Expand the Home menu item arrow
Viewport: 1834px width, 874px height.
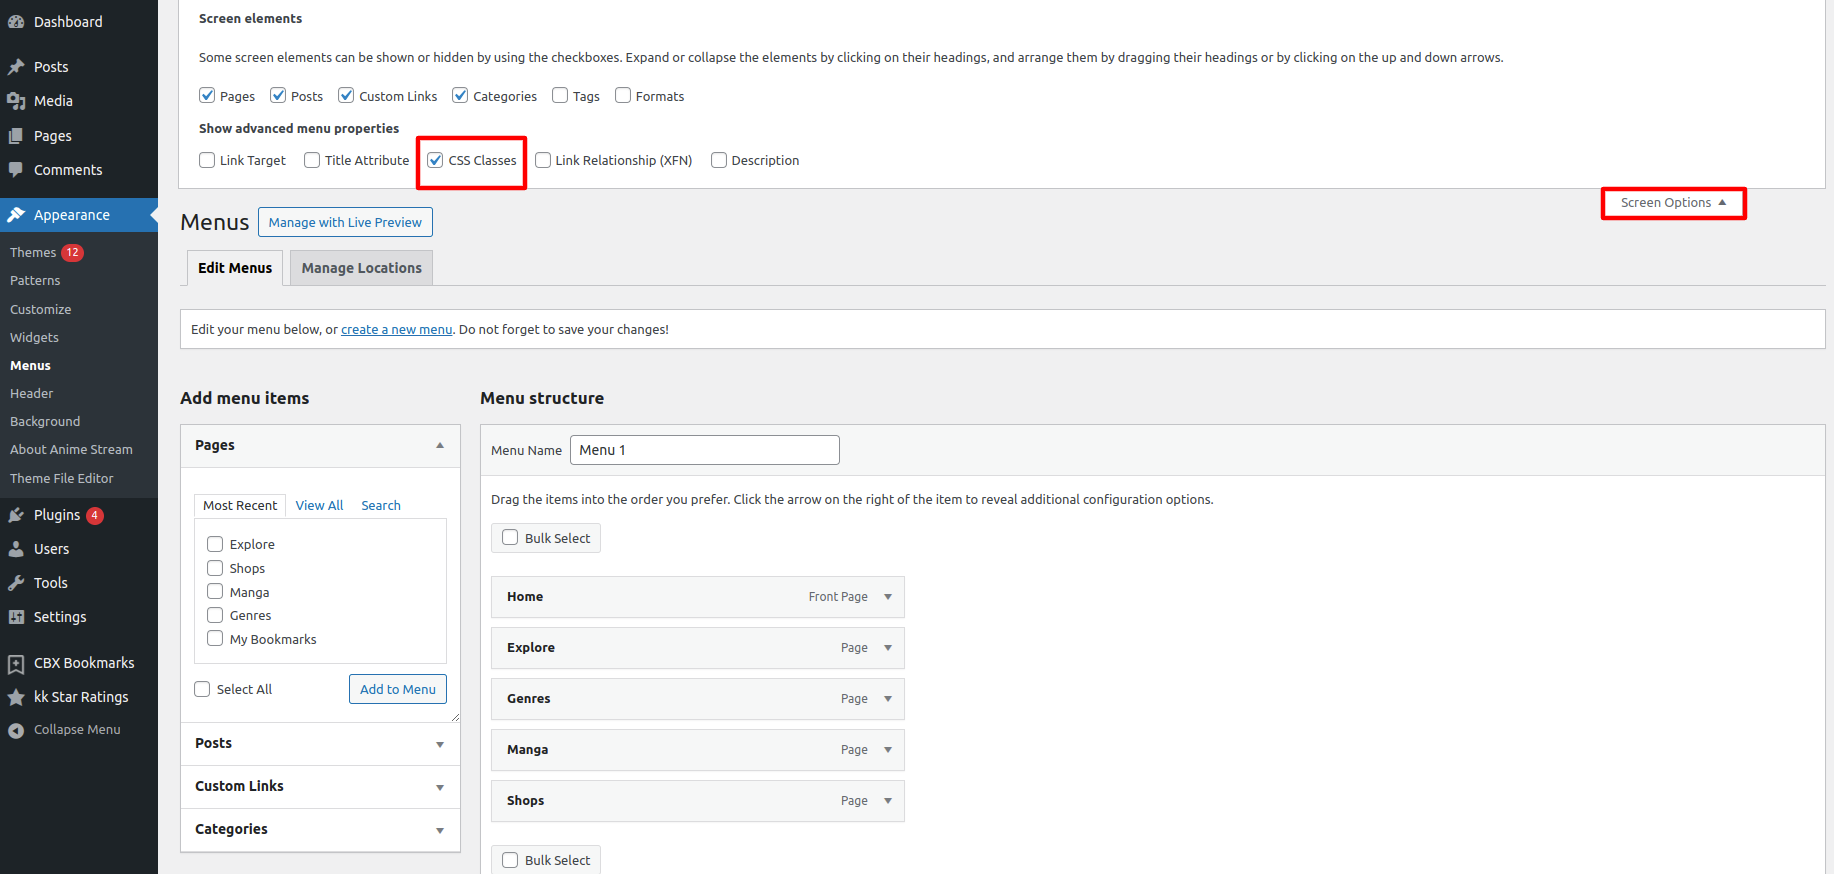pos(888,597)
